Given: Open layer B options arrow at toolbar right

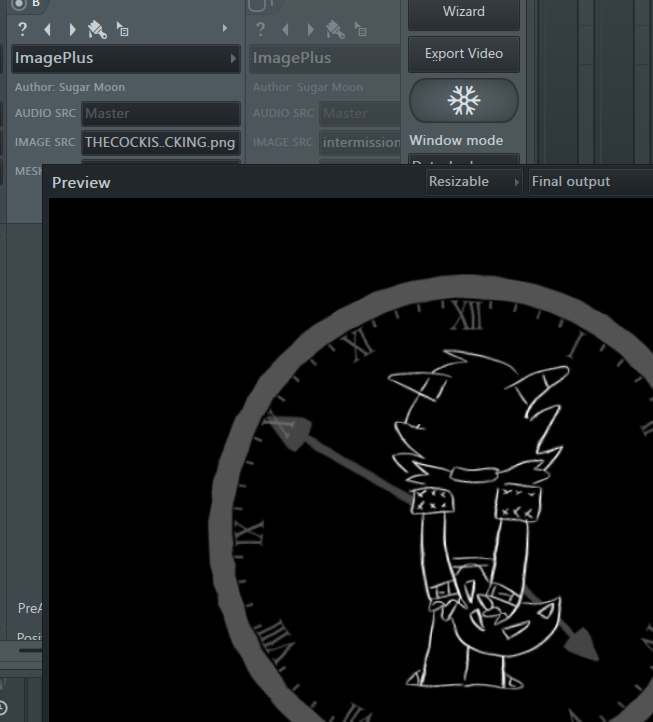Looking at the screenshot, I should (x=225, y=29).
